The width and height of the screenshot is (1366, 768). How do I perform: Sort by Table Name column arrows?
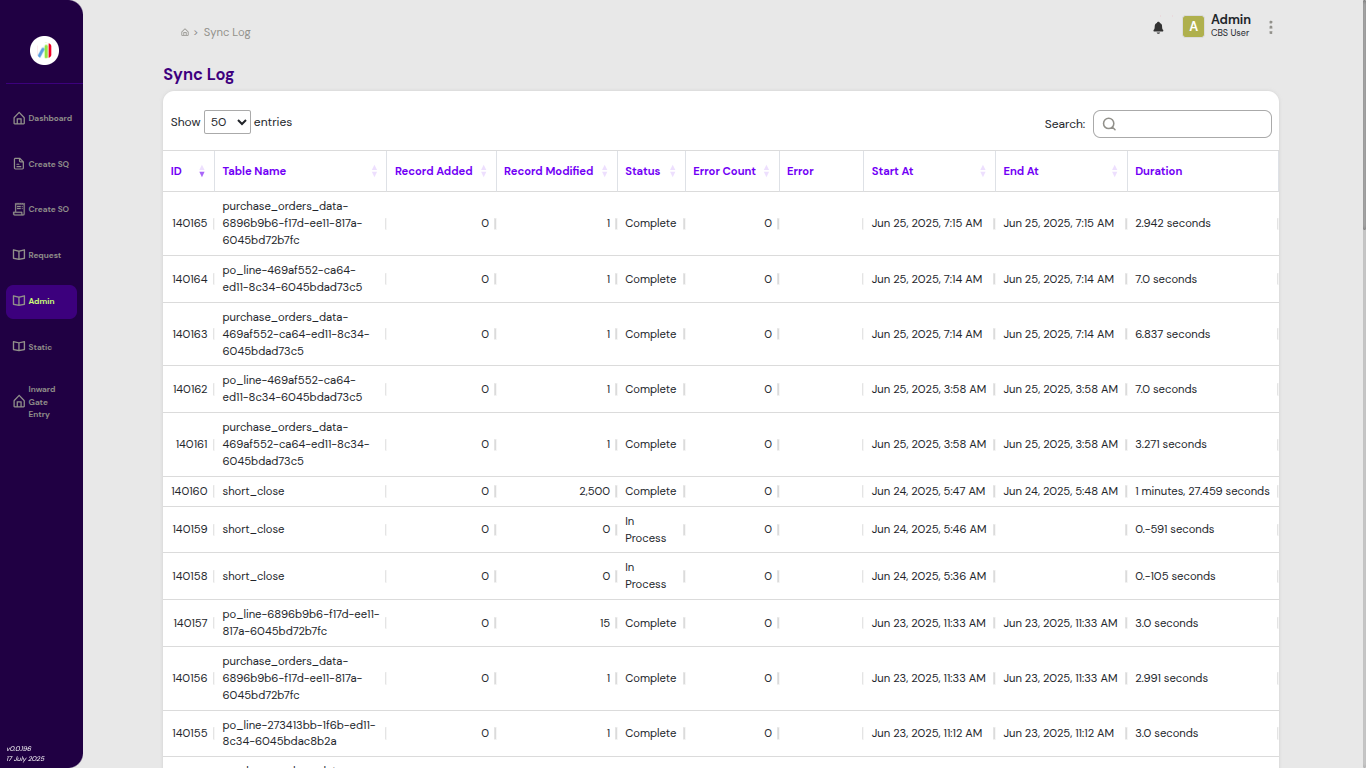[375, 171]
